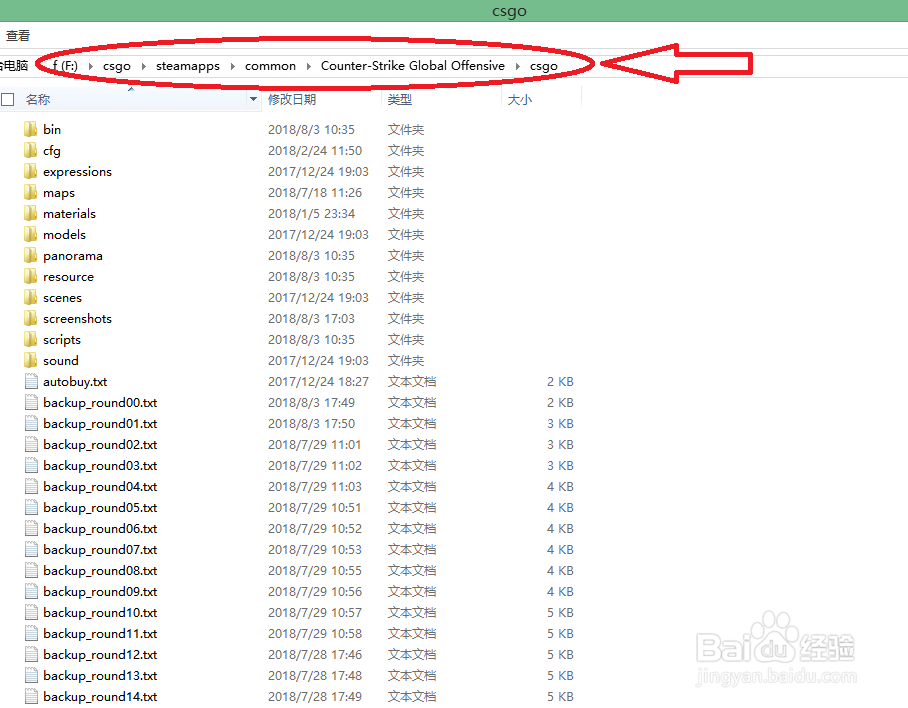
Task: Click the backup_round05.txt file icon
Action: pos(32,507)
